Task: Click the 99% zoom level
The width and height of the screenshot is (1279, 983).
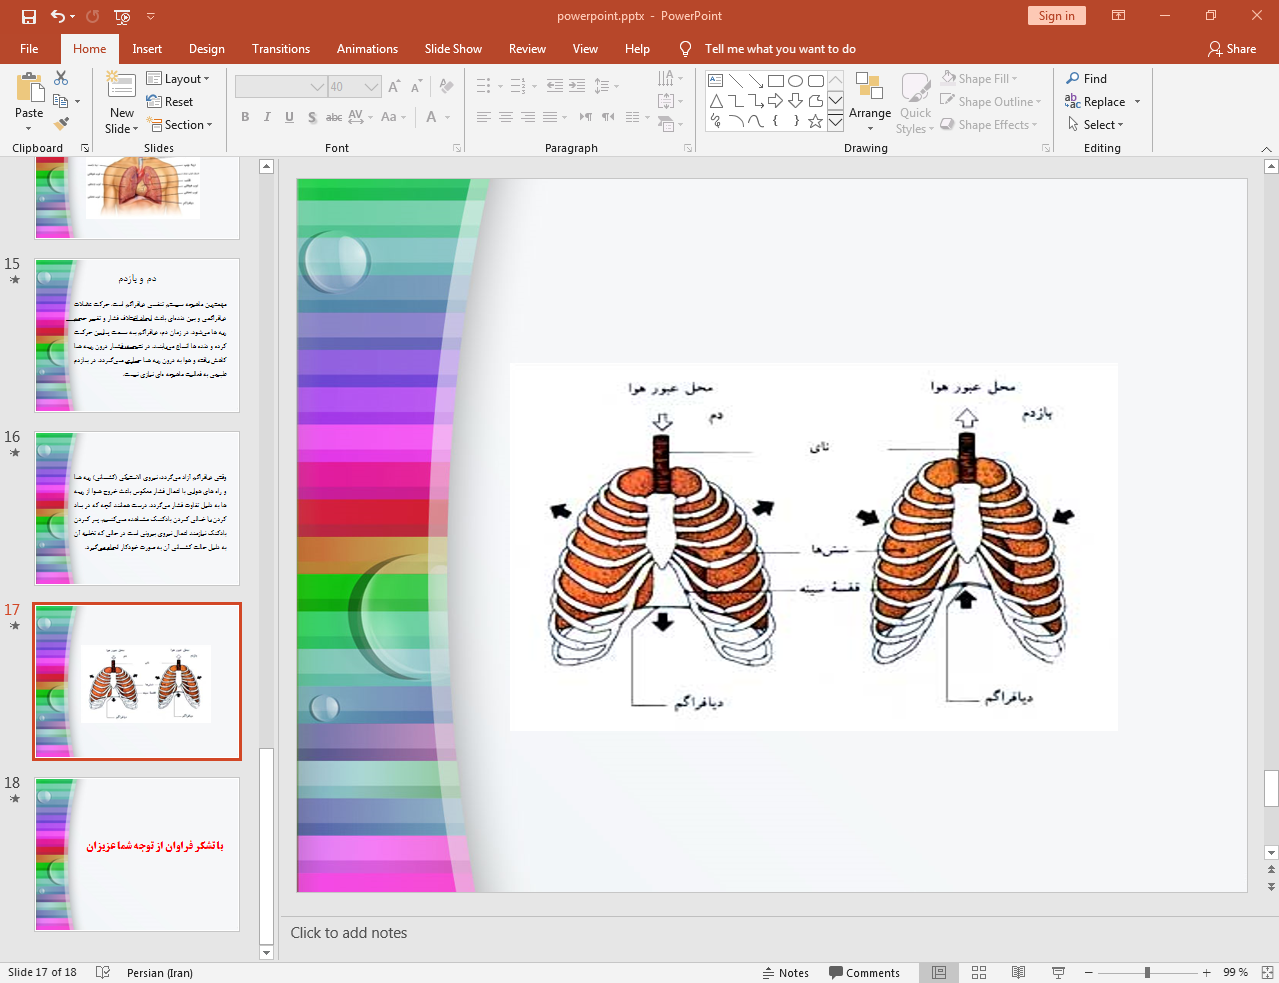Action: tap(1235, 972)
